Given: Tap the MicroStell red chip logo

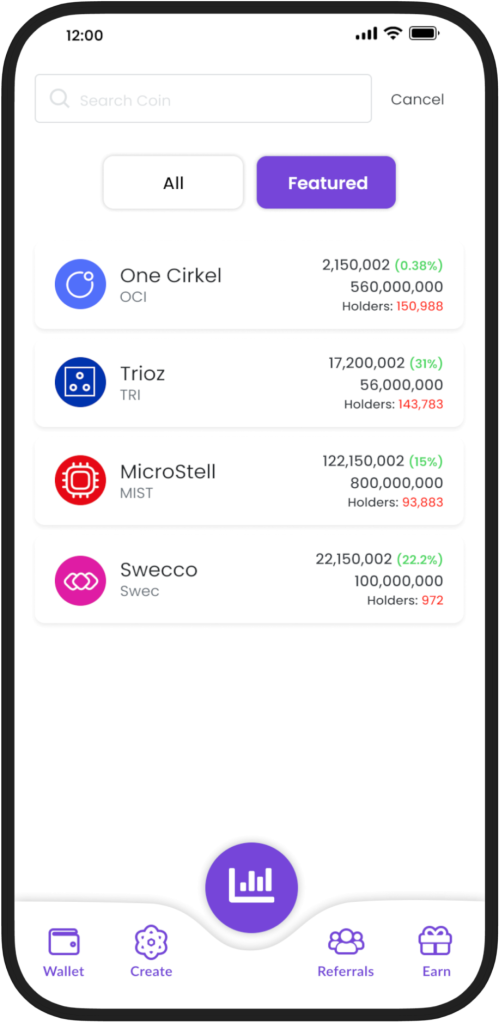Looking at the screenshot, I should tap(80, 481).
